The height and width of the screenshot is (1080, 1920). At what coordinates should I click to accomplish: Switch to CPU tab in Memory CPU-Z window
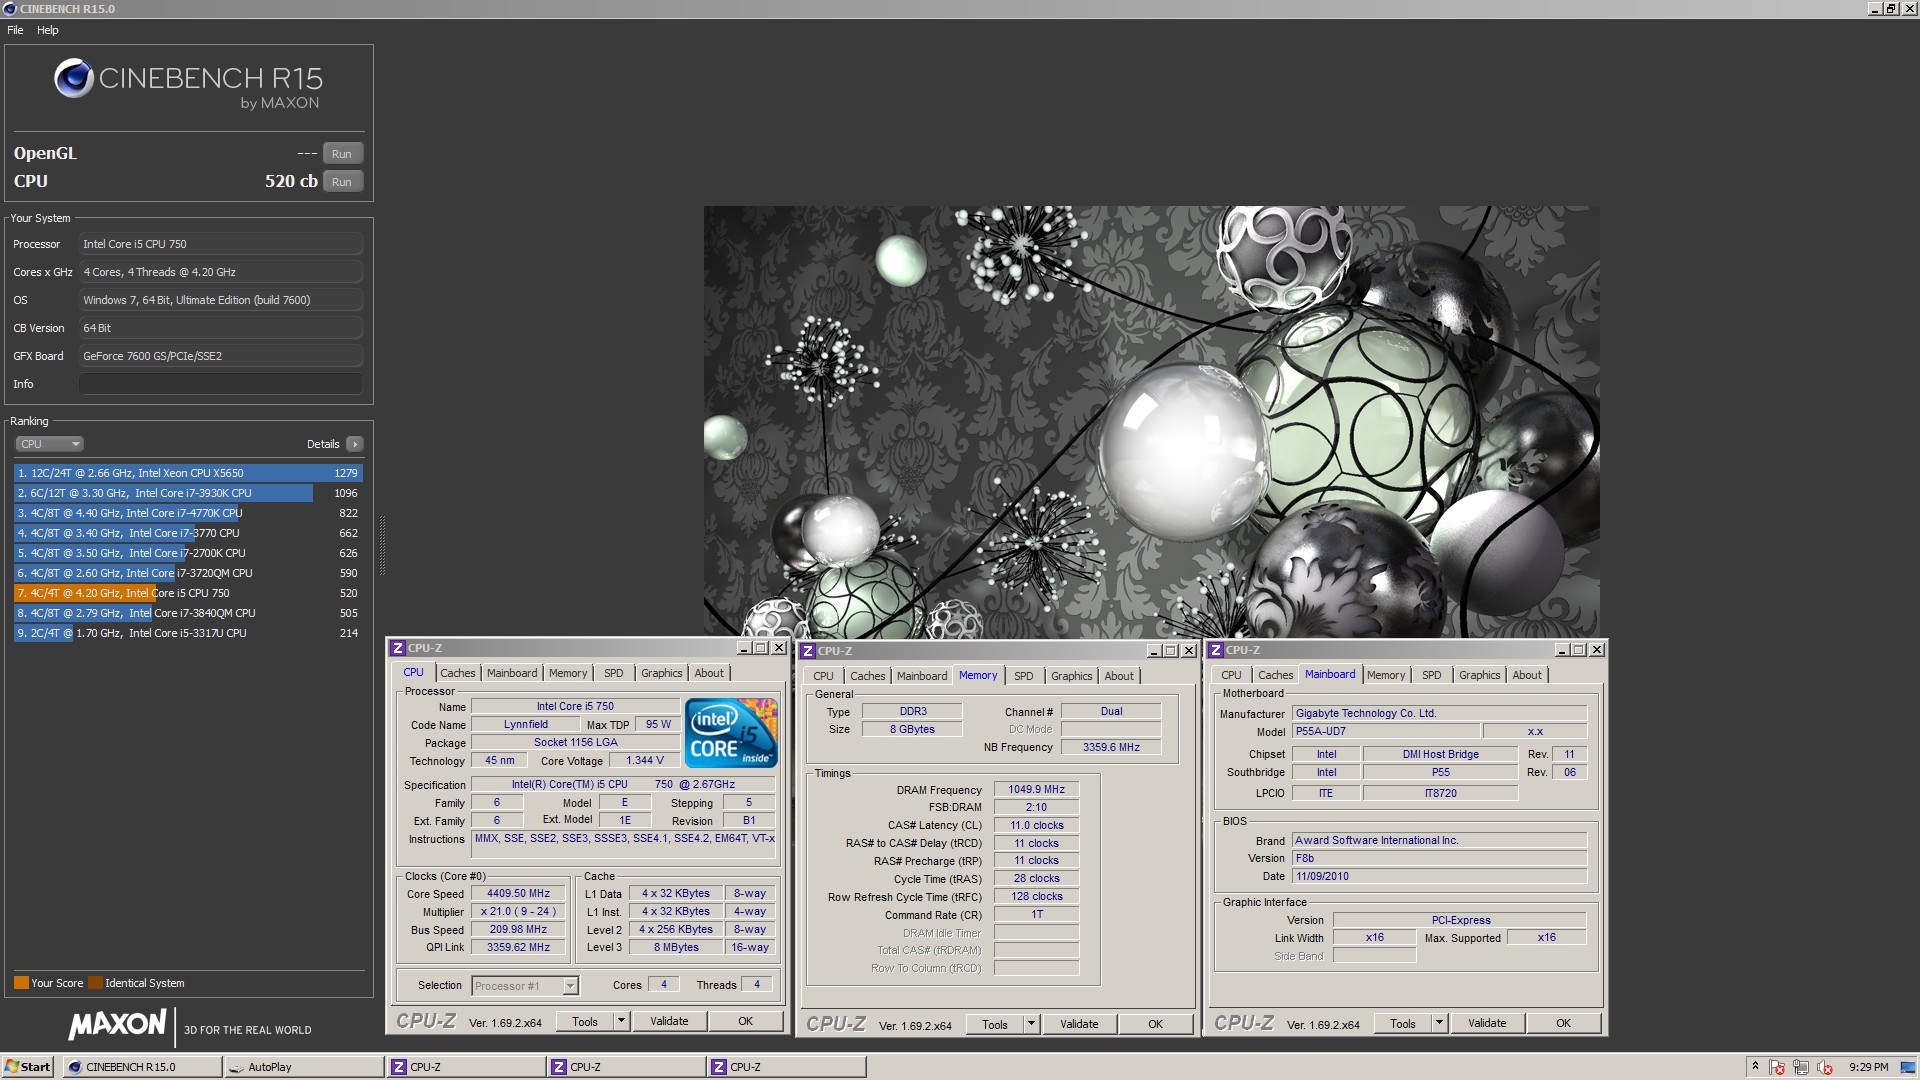823,676
